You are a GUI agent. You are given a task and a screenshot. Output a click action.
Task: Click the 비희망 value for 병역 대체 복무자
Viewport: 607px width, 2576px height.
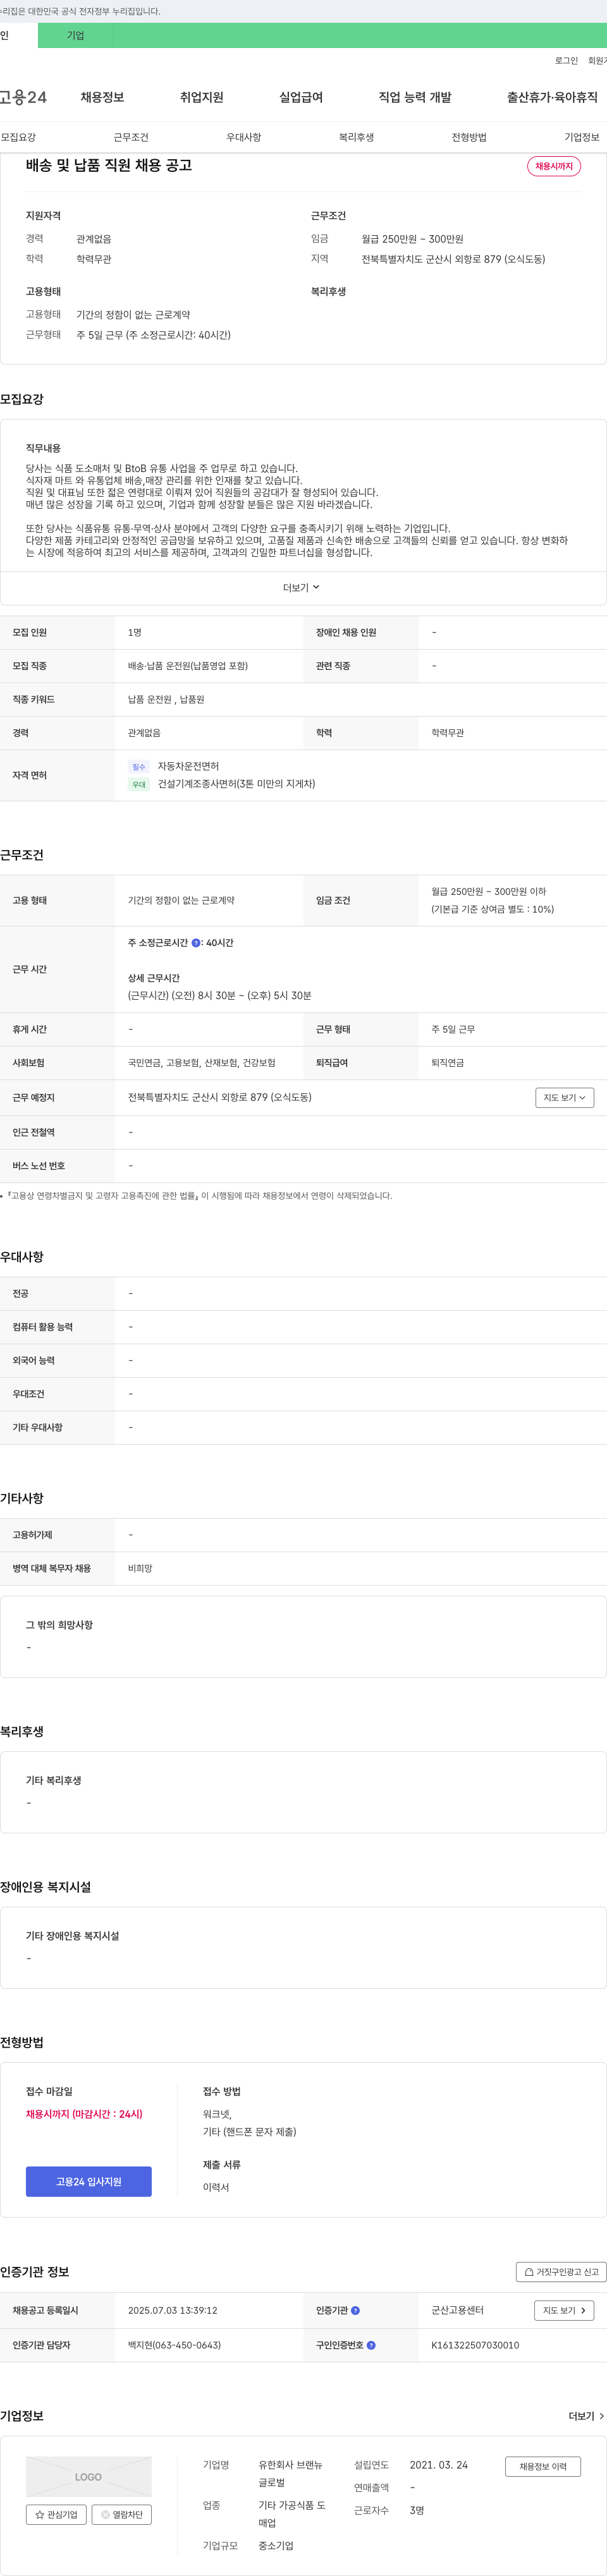coord(140,1568)
